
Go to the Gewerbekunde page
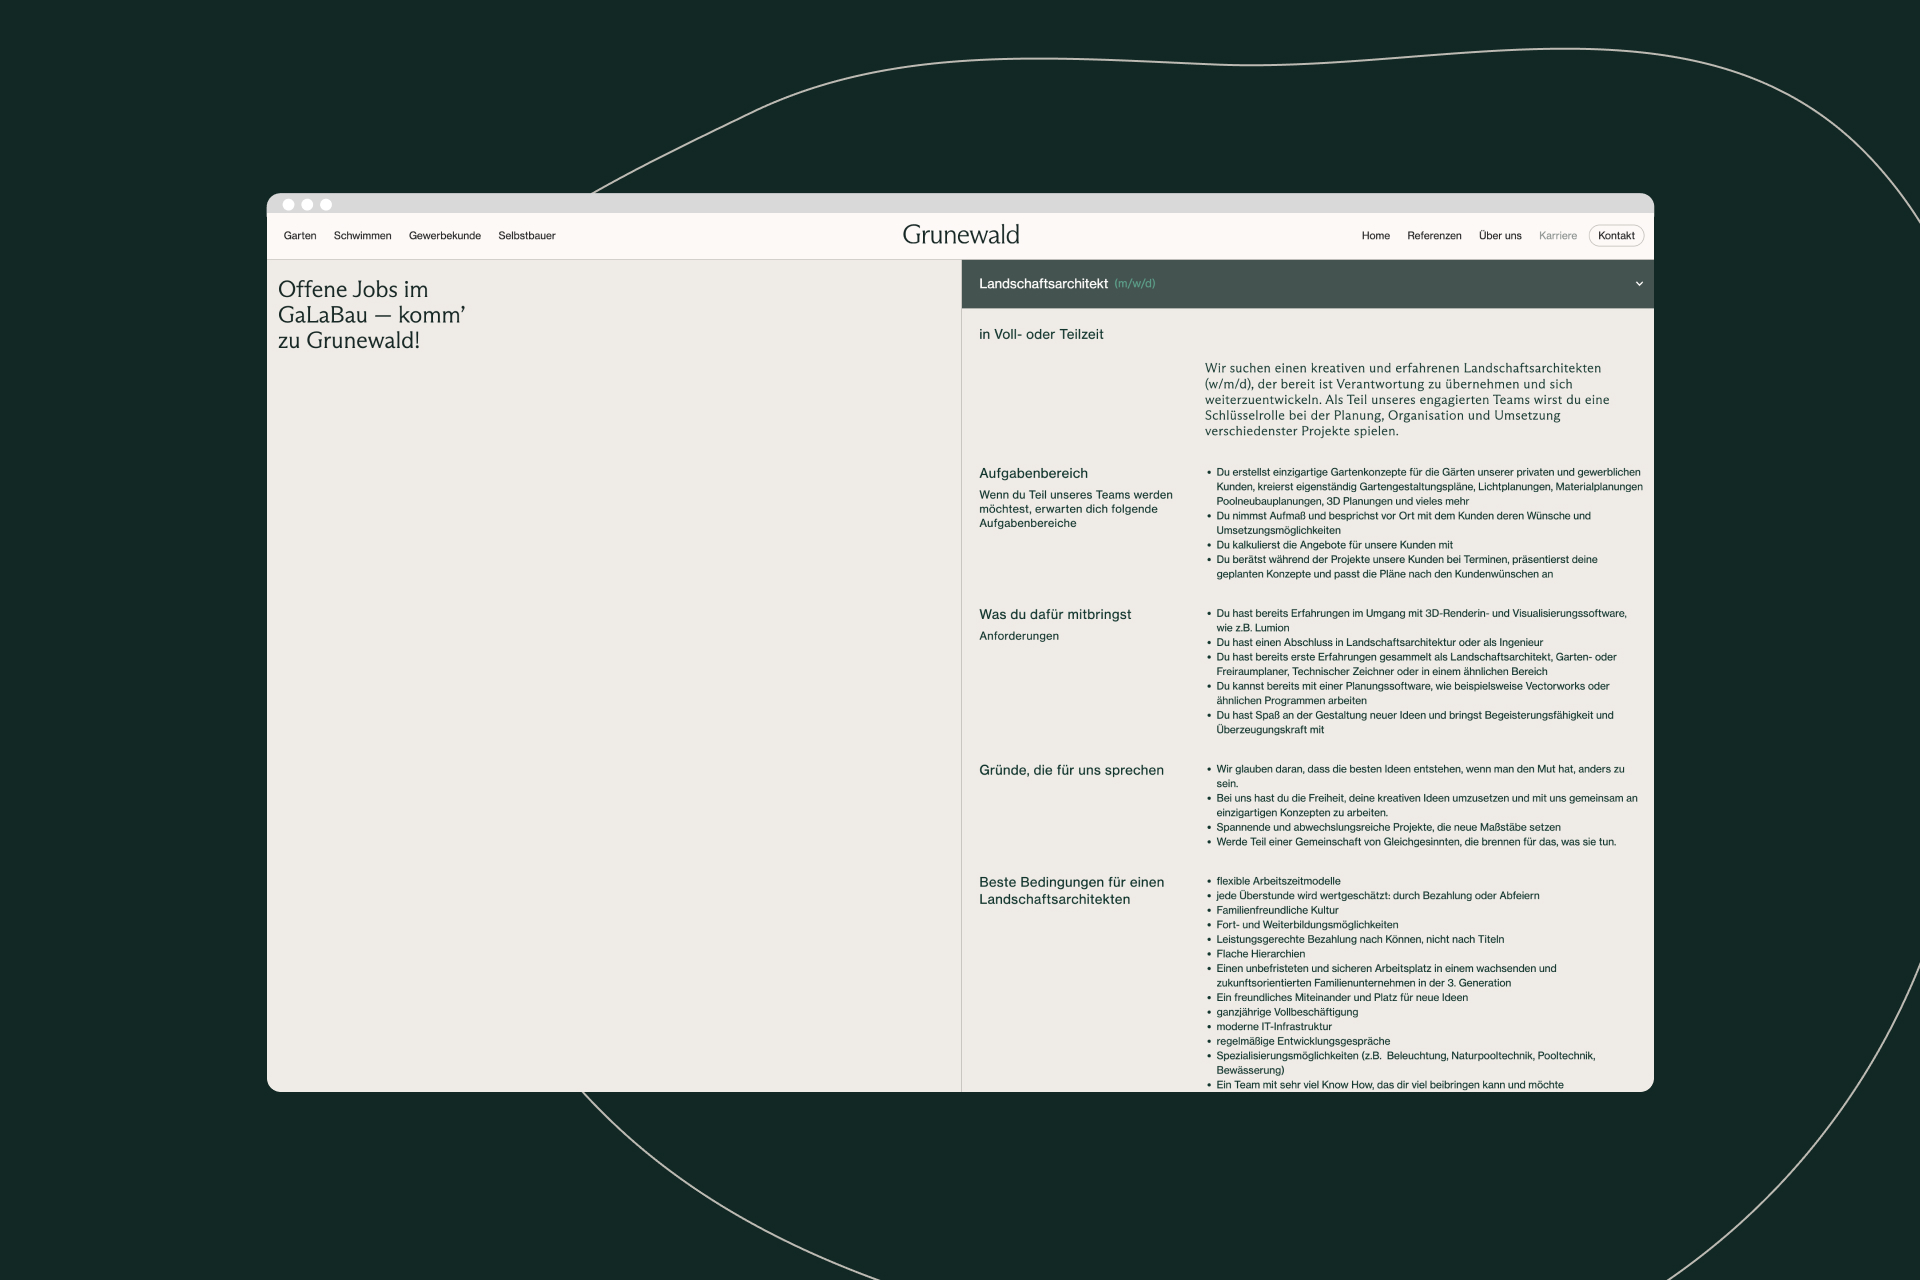point(444,236)
